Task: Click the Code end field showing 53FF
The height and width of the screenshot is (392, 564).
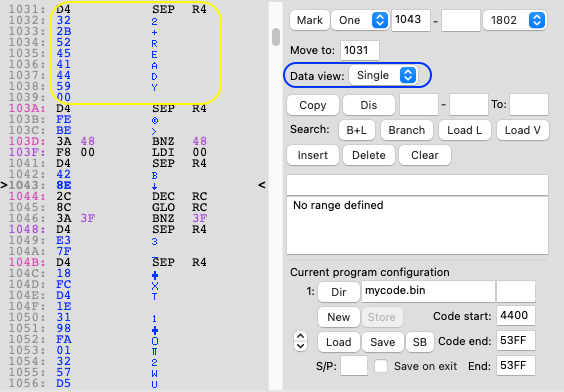Action: [x=515, y=340]
